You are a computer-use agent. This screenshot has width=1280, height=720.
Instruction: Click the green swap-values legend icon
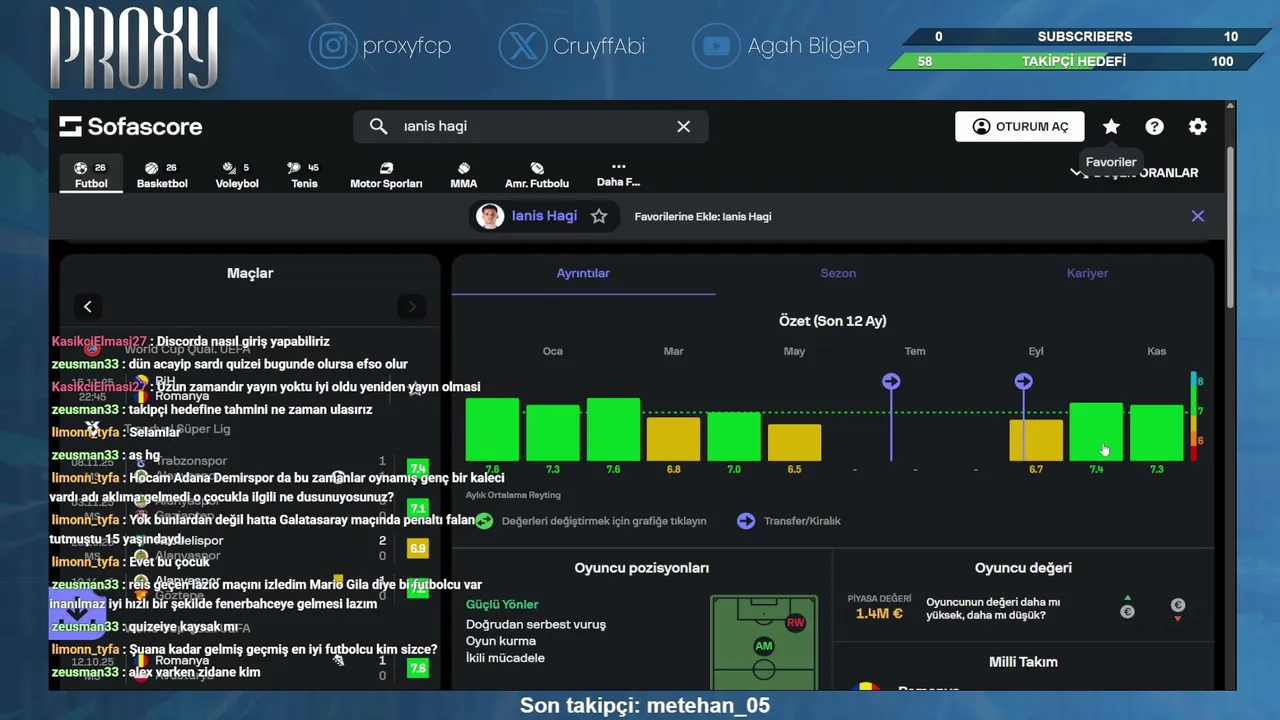[484, 521]
